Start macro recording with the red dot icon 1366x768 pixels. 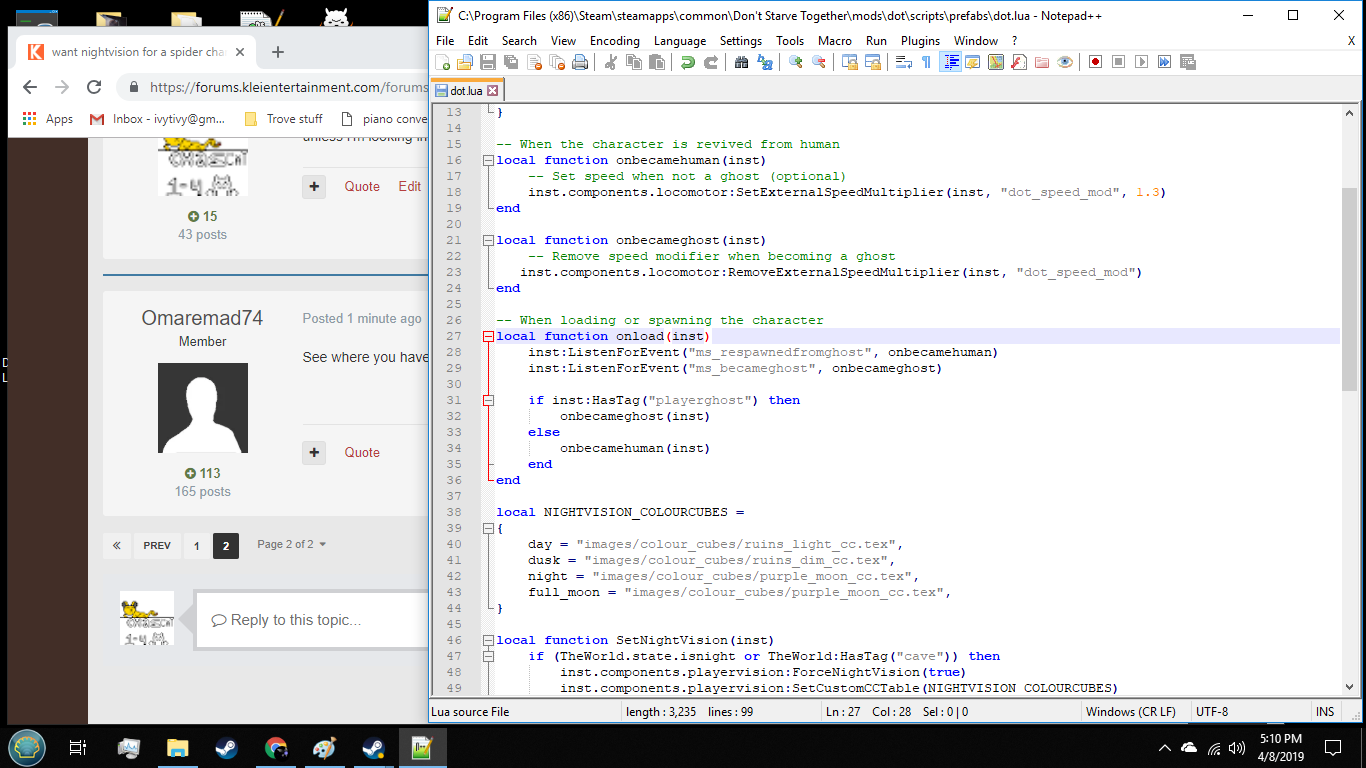pyautogui.click(x=1096, y=62)
